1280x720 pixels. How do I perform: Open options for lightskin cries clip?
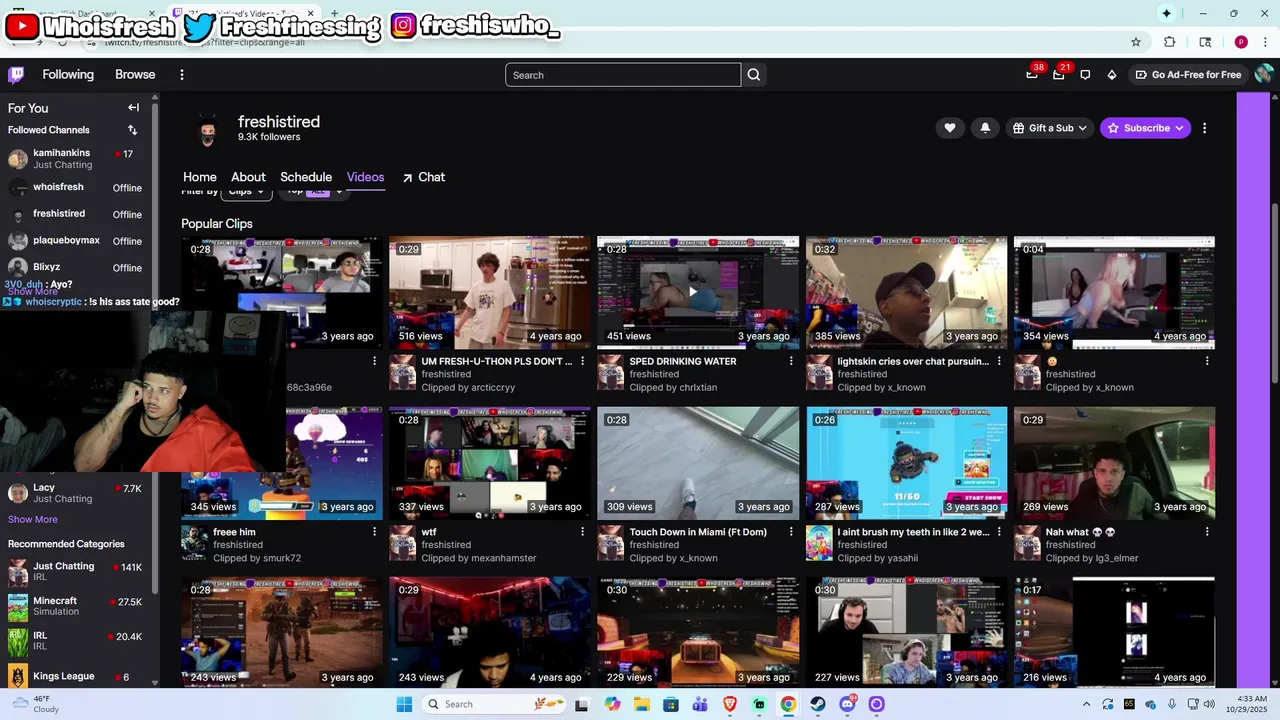(999, 361)
